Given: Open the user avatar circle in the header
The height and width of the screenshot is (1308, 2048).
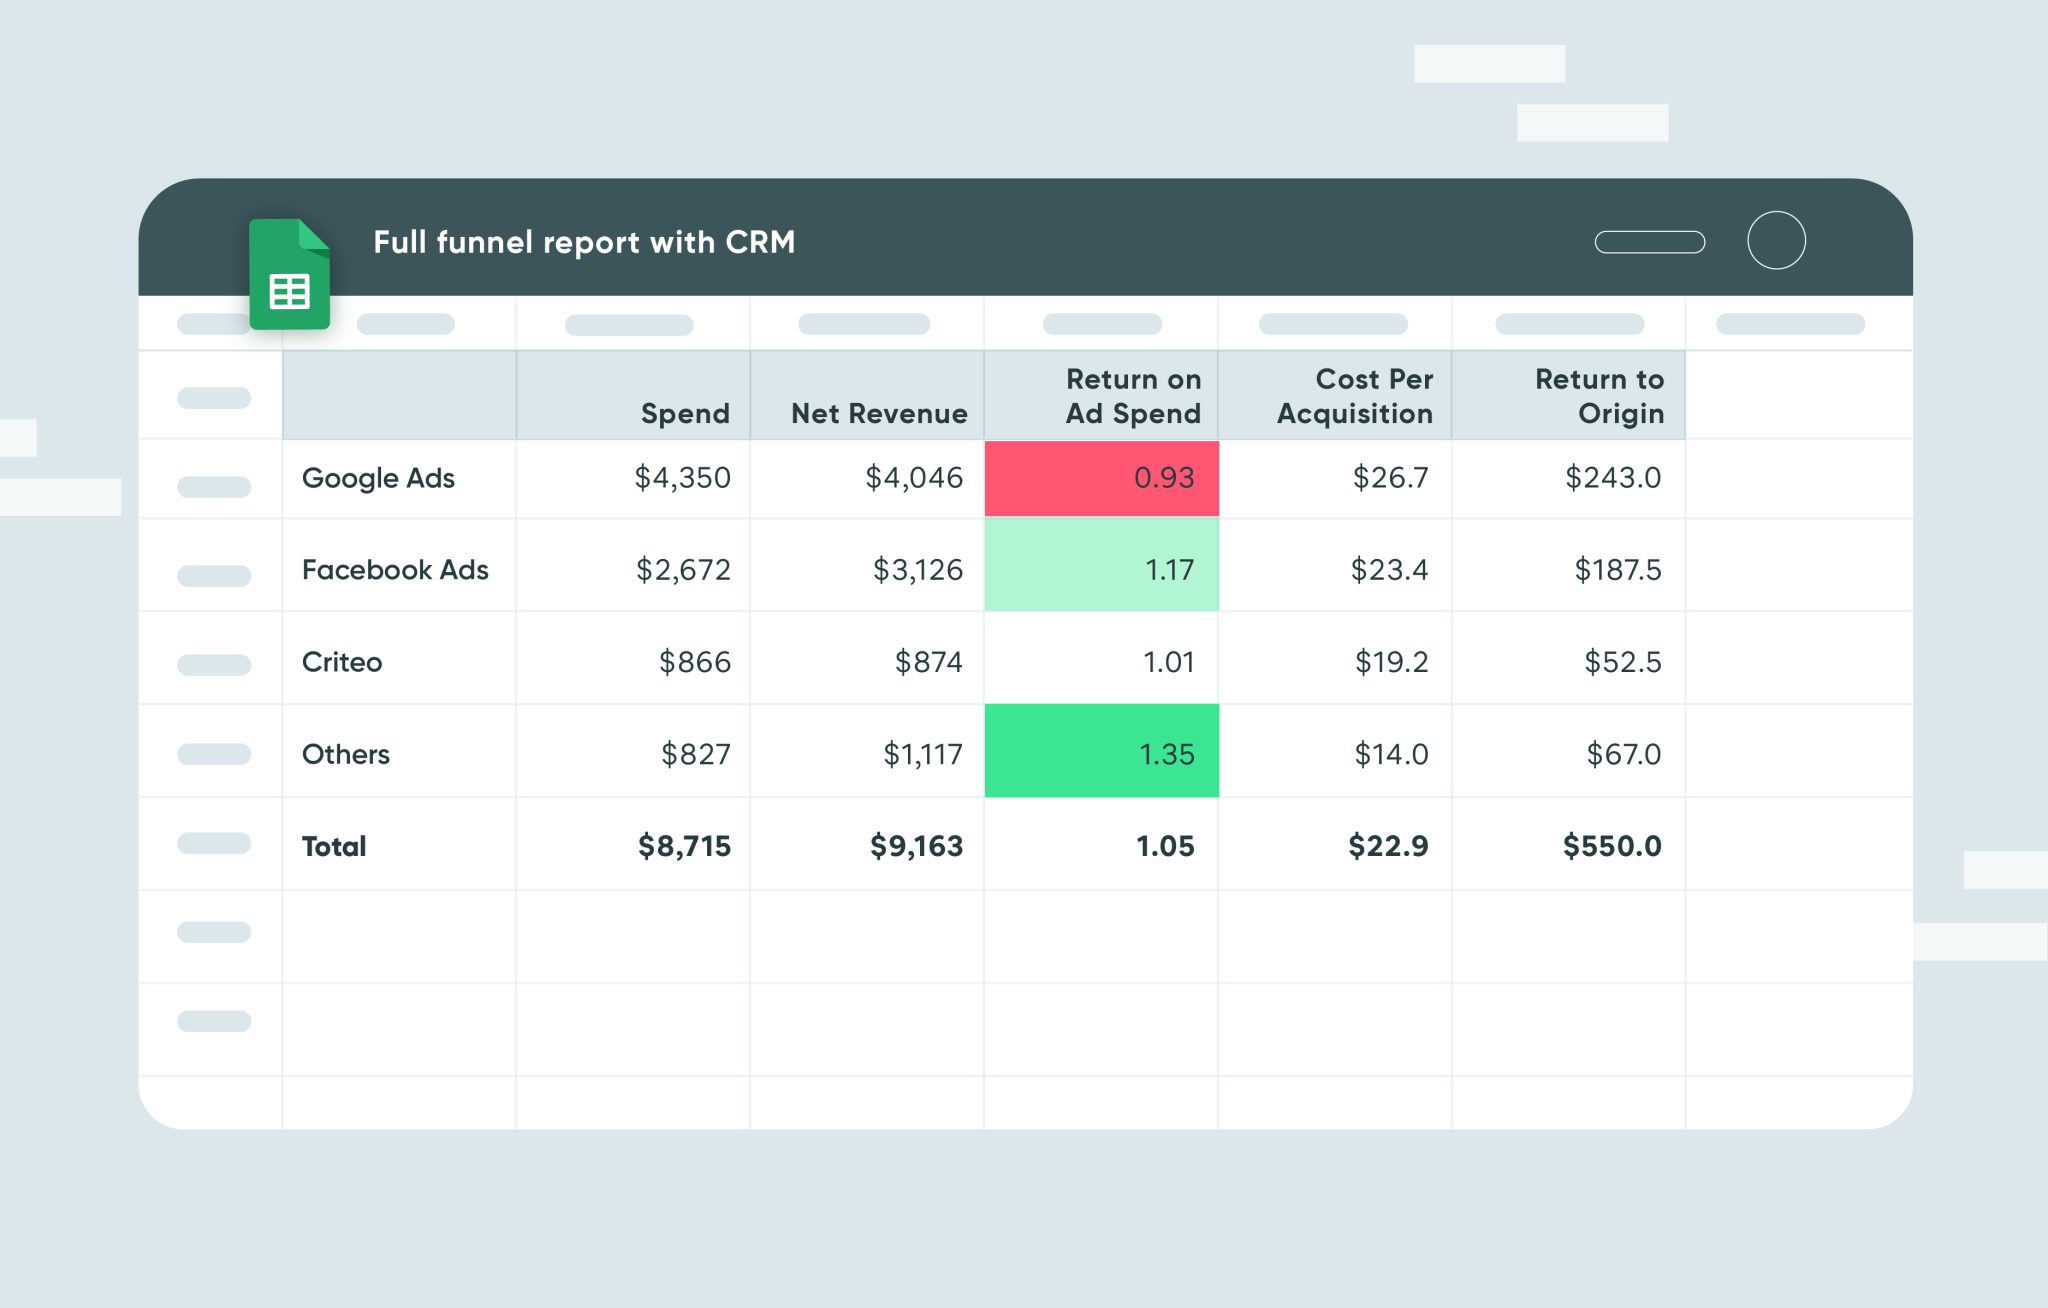Looking at the screenshot, I should click(x=1776, y=240).
